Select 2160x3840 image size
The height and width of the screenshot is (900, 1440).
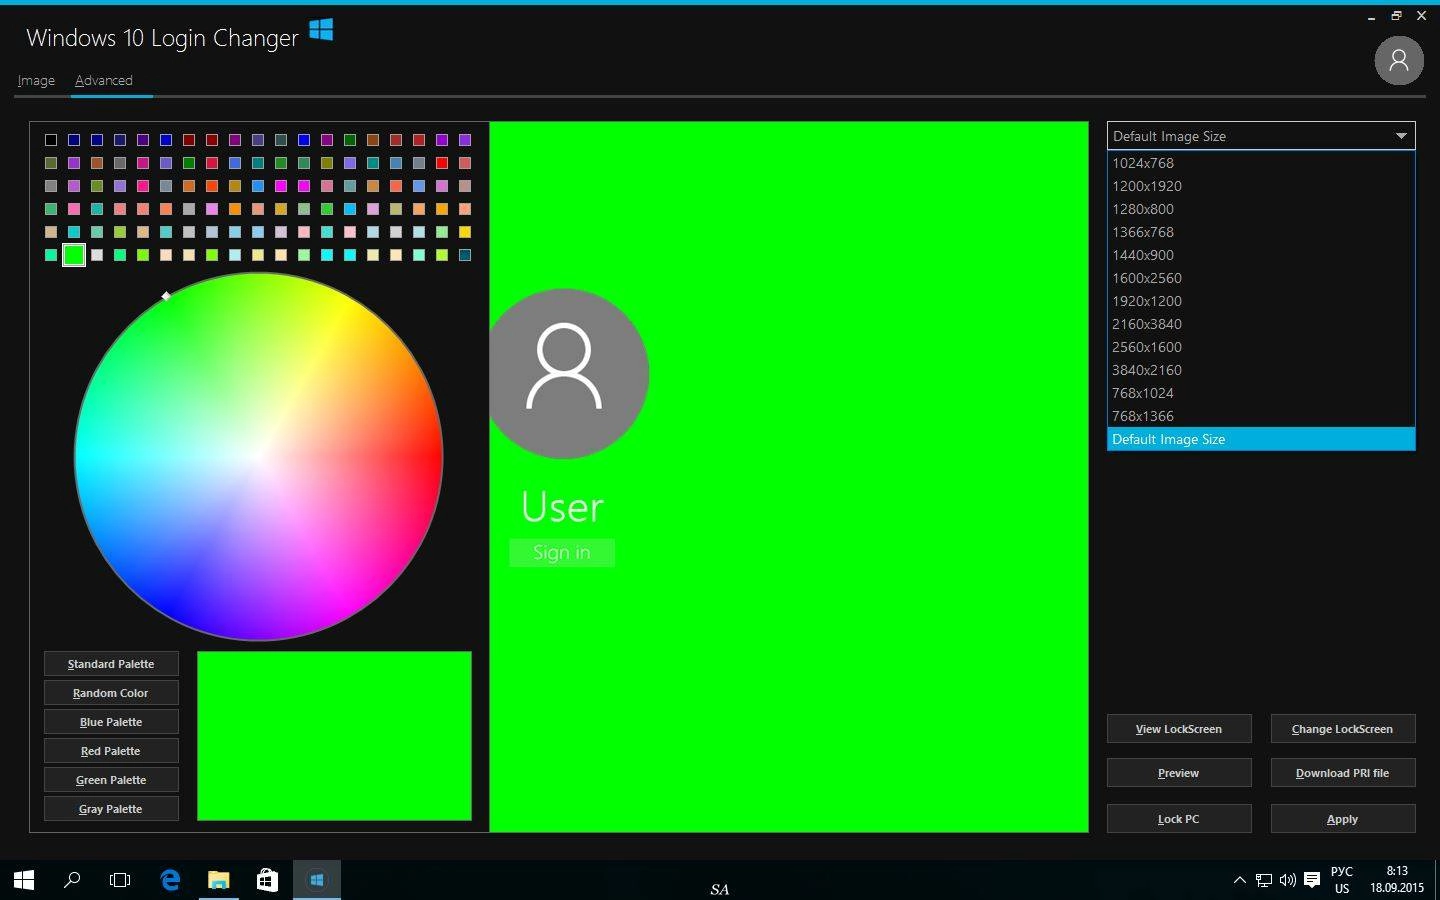1261,324
